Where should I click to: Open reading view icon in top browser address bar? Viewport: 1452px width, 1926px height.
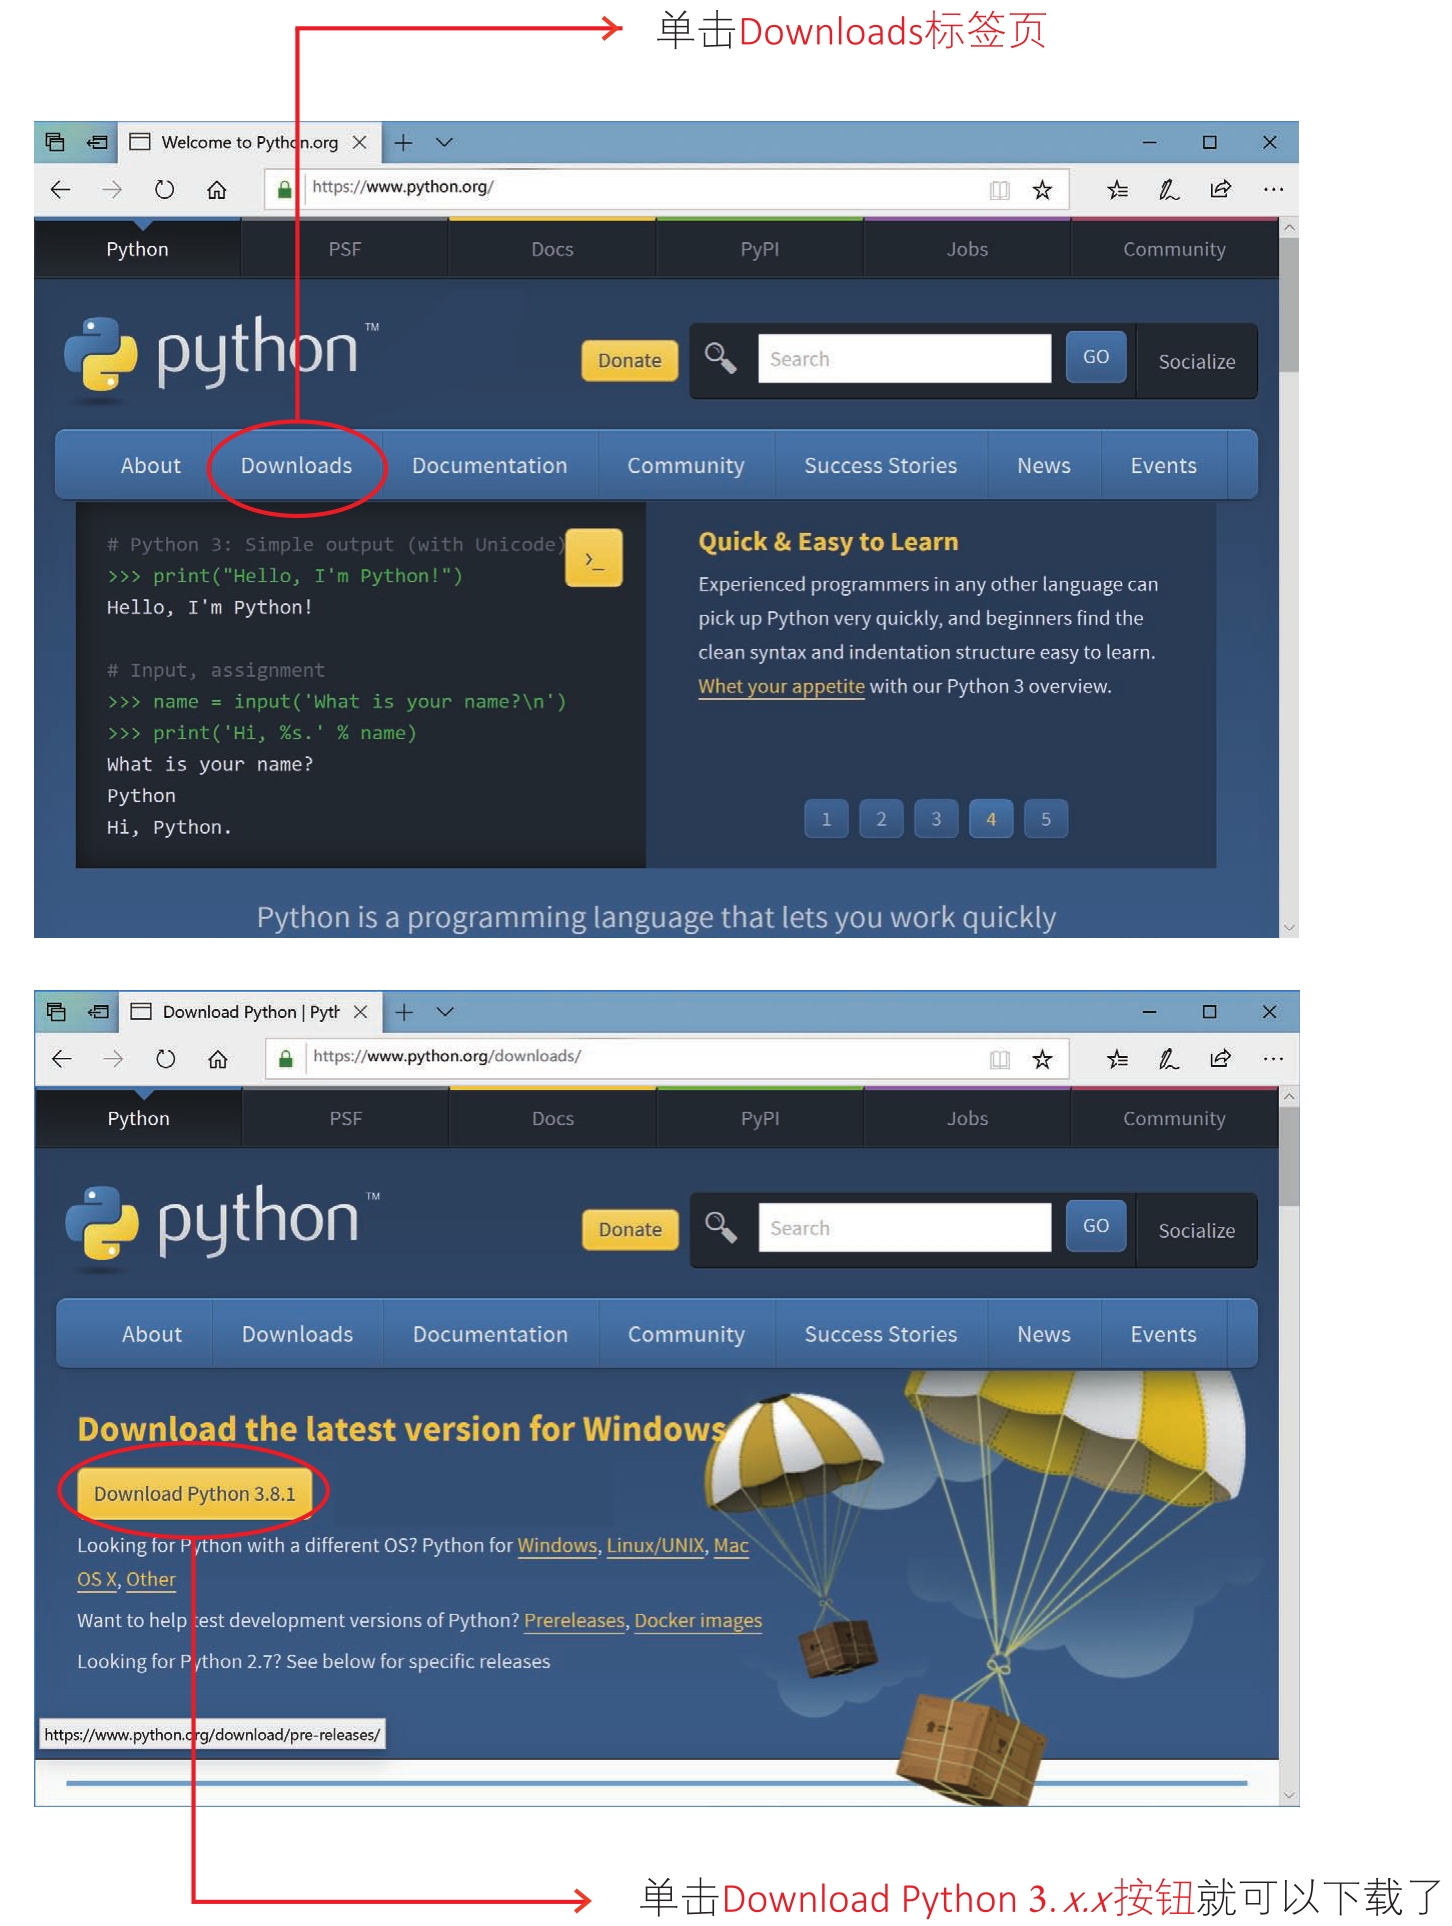999,189
